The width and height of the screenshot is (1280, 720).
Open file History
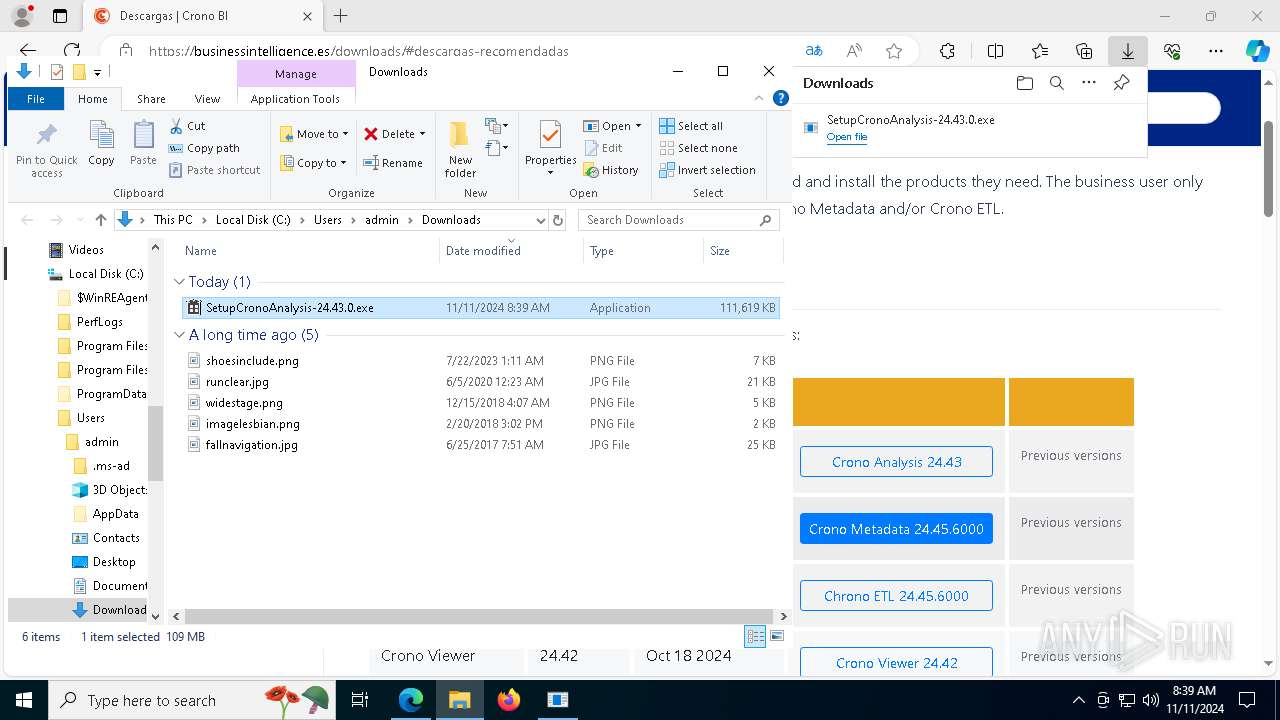(610, 170)
